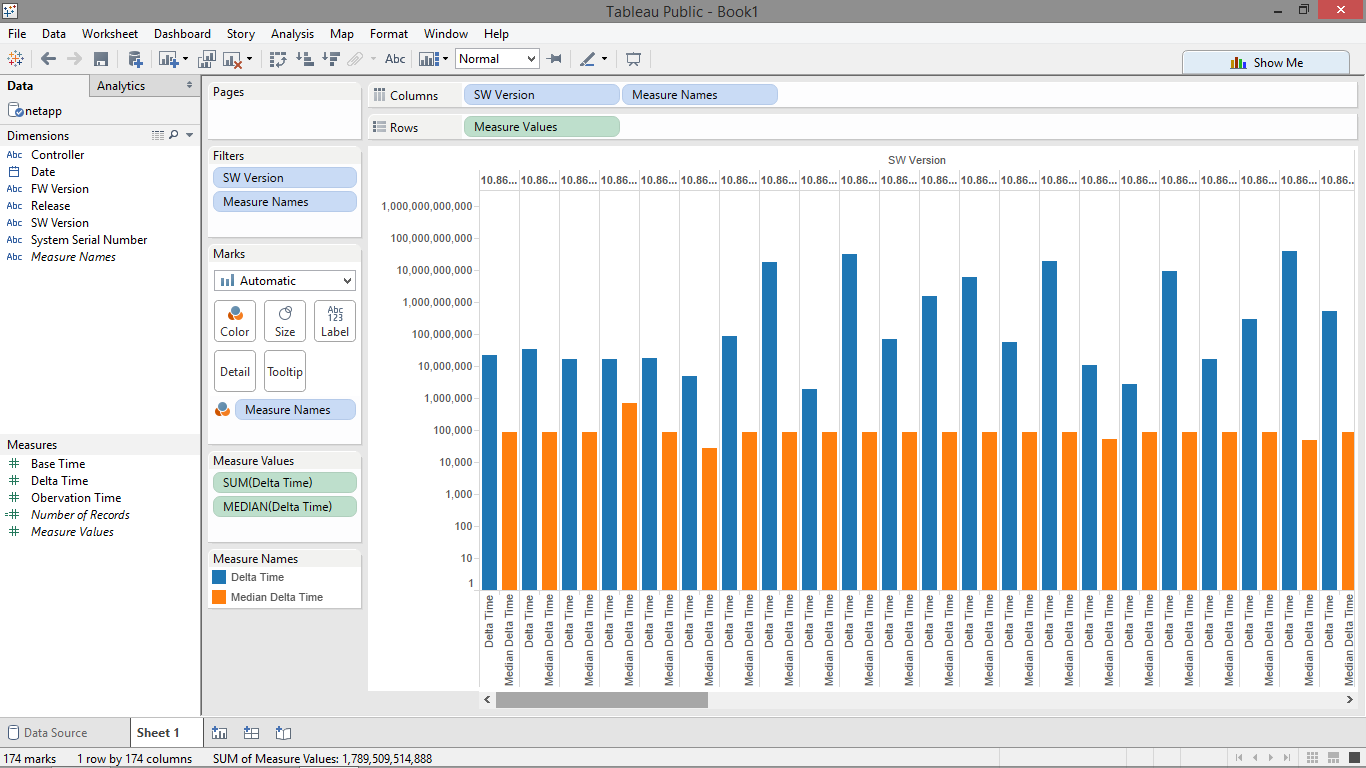Add a new data source from the toolbar
The height and width of the screenshot is (768, 1366).
coord(135,59)
